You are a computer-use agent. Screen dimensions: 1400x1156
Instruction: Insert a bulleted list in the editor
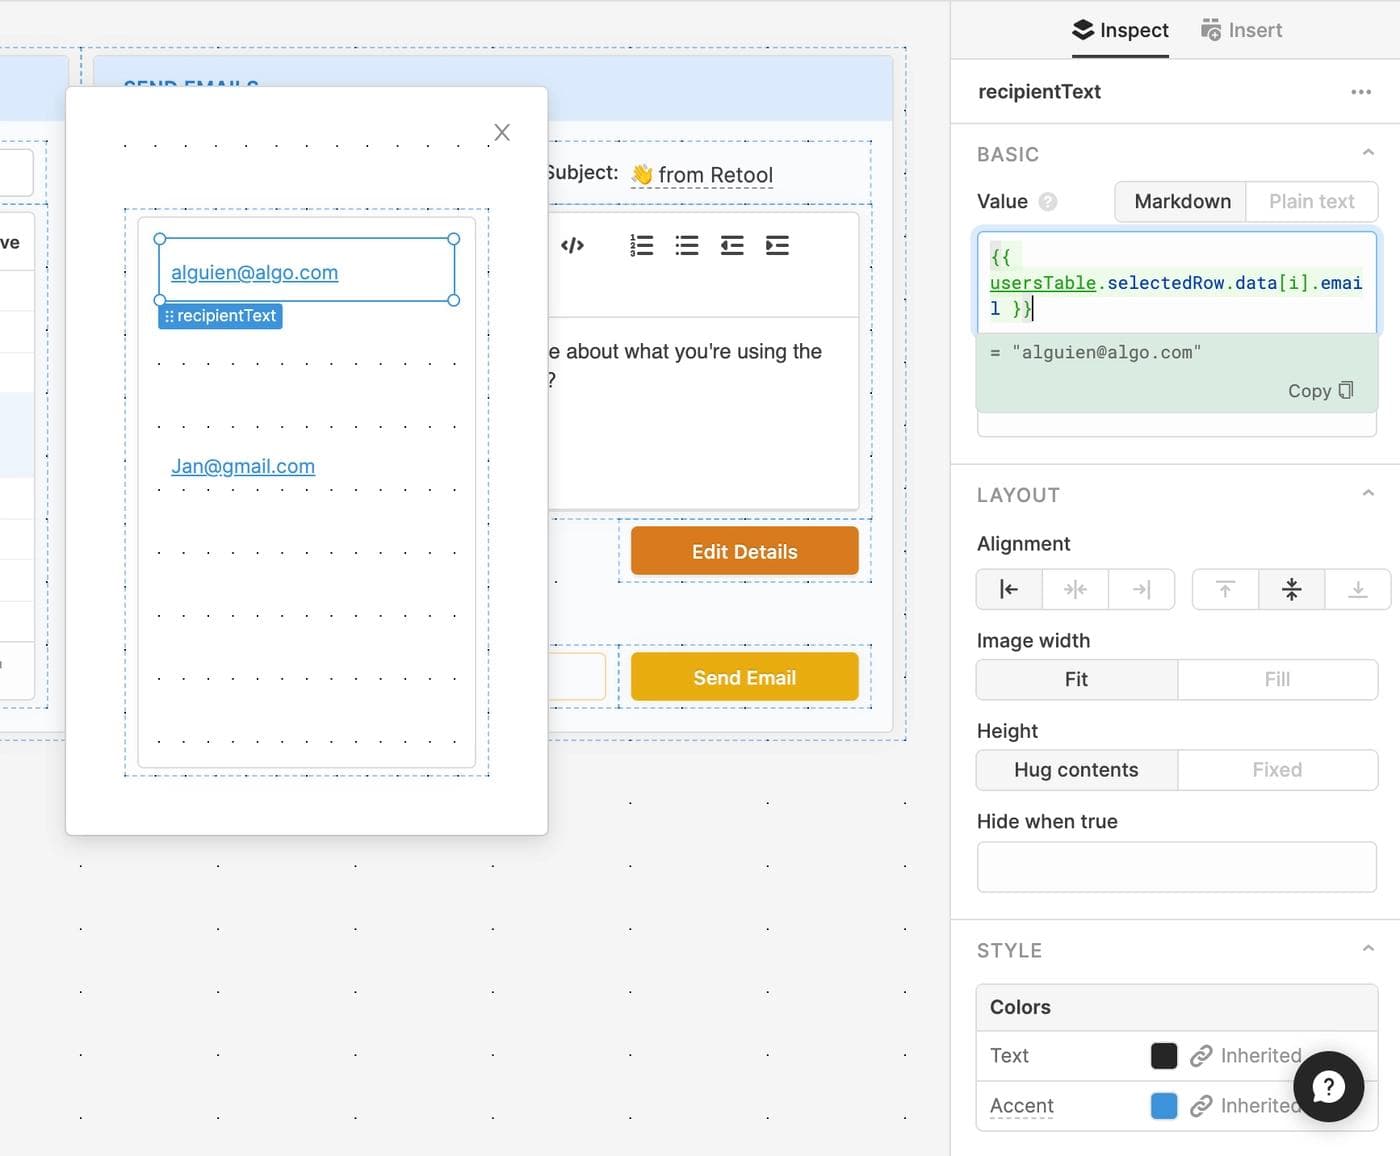click(687, 245)
